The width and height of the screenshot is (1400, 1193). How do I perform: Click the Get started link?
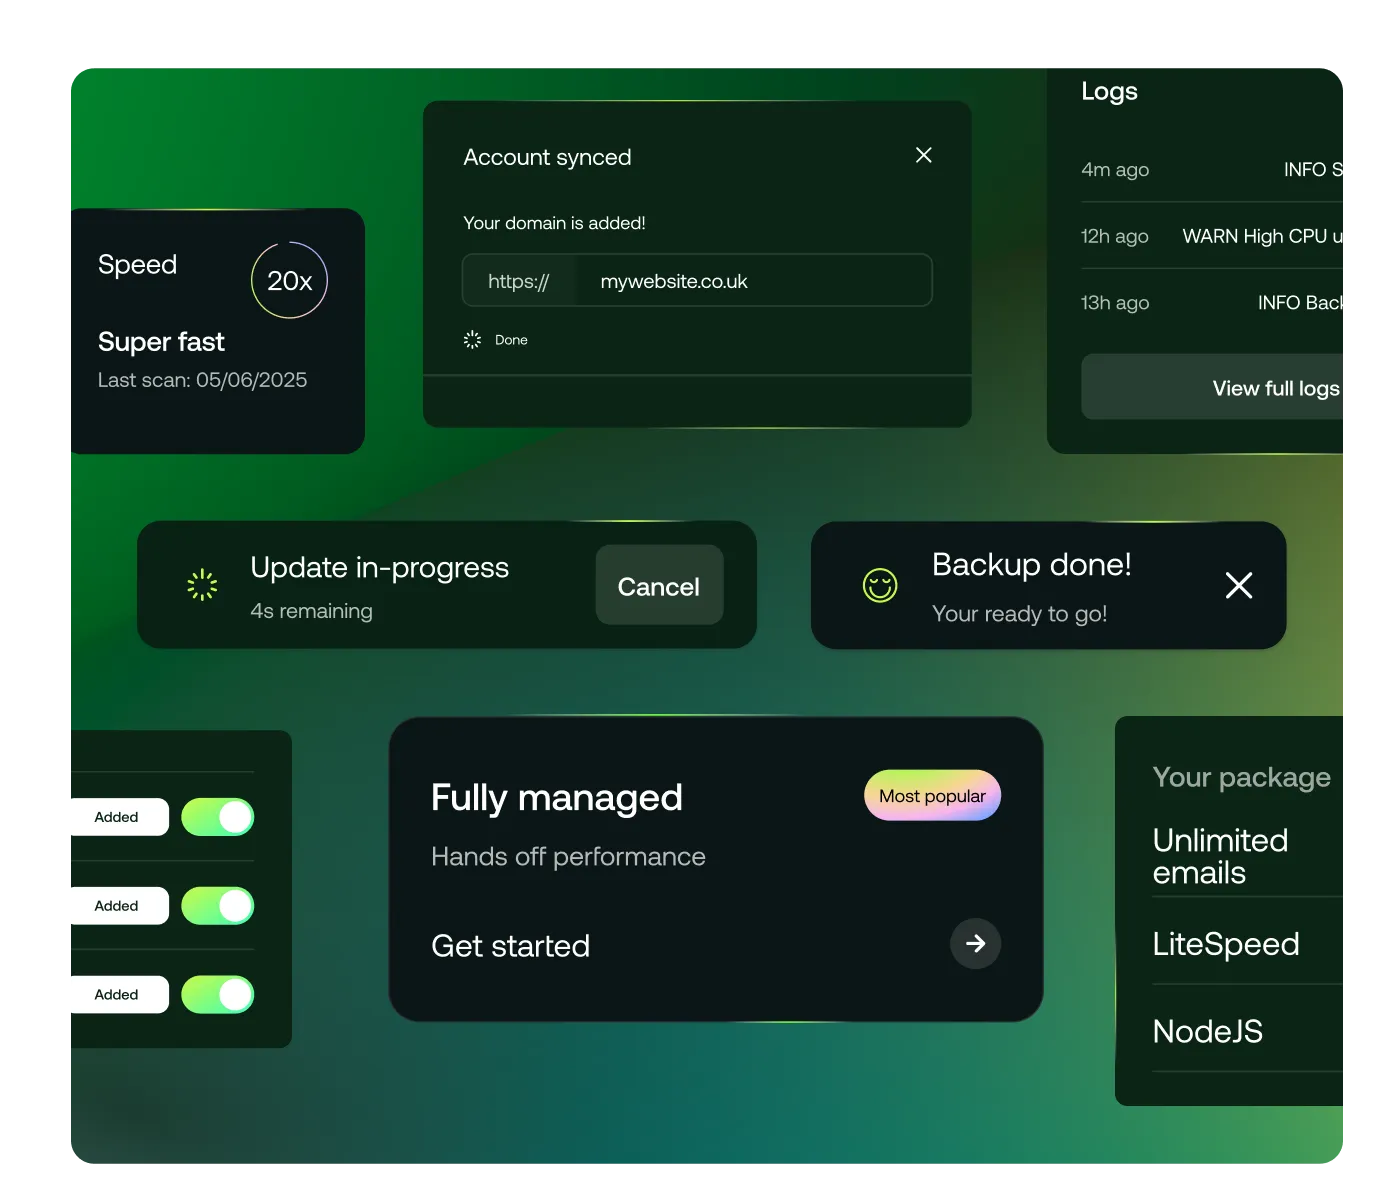click(510, 946)
